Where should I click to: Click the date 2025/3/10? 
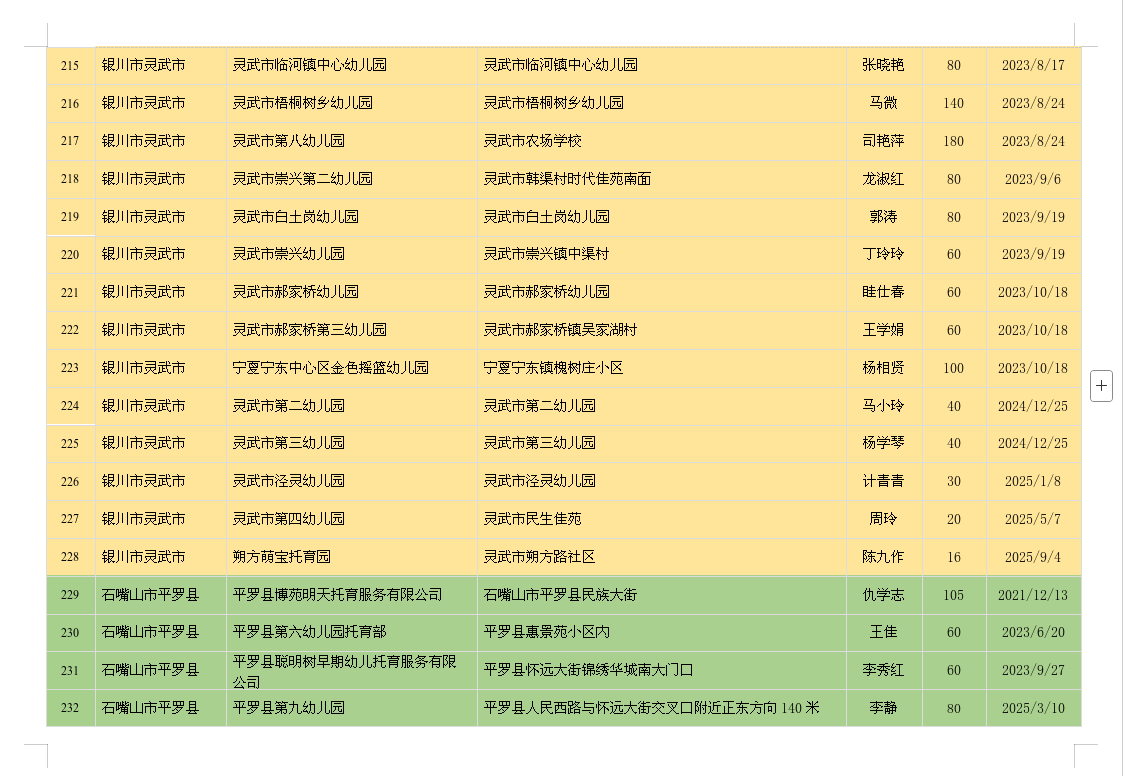point(1033,708)
